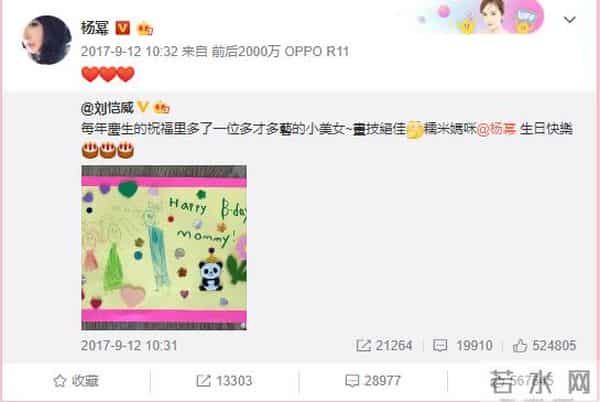Like the original post with 524805 likes
Screen dimensions: 600x402
tap(544, 345)
